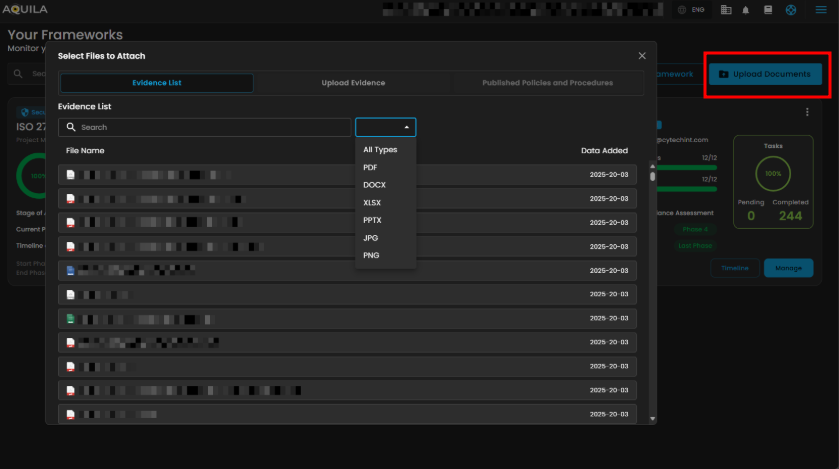Image resolution: width=839 pixels, height=469 pixels.
Task: Click the Upload Documents button
Action: point(765,74)
